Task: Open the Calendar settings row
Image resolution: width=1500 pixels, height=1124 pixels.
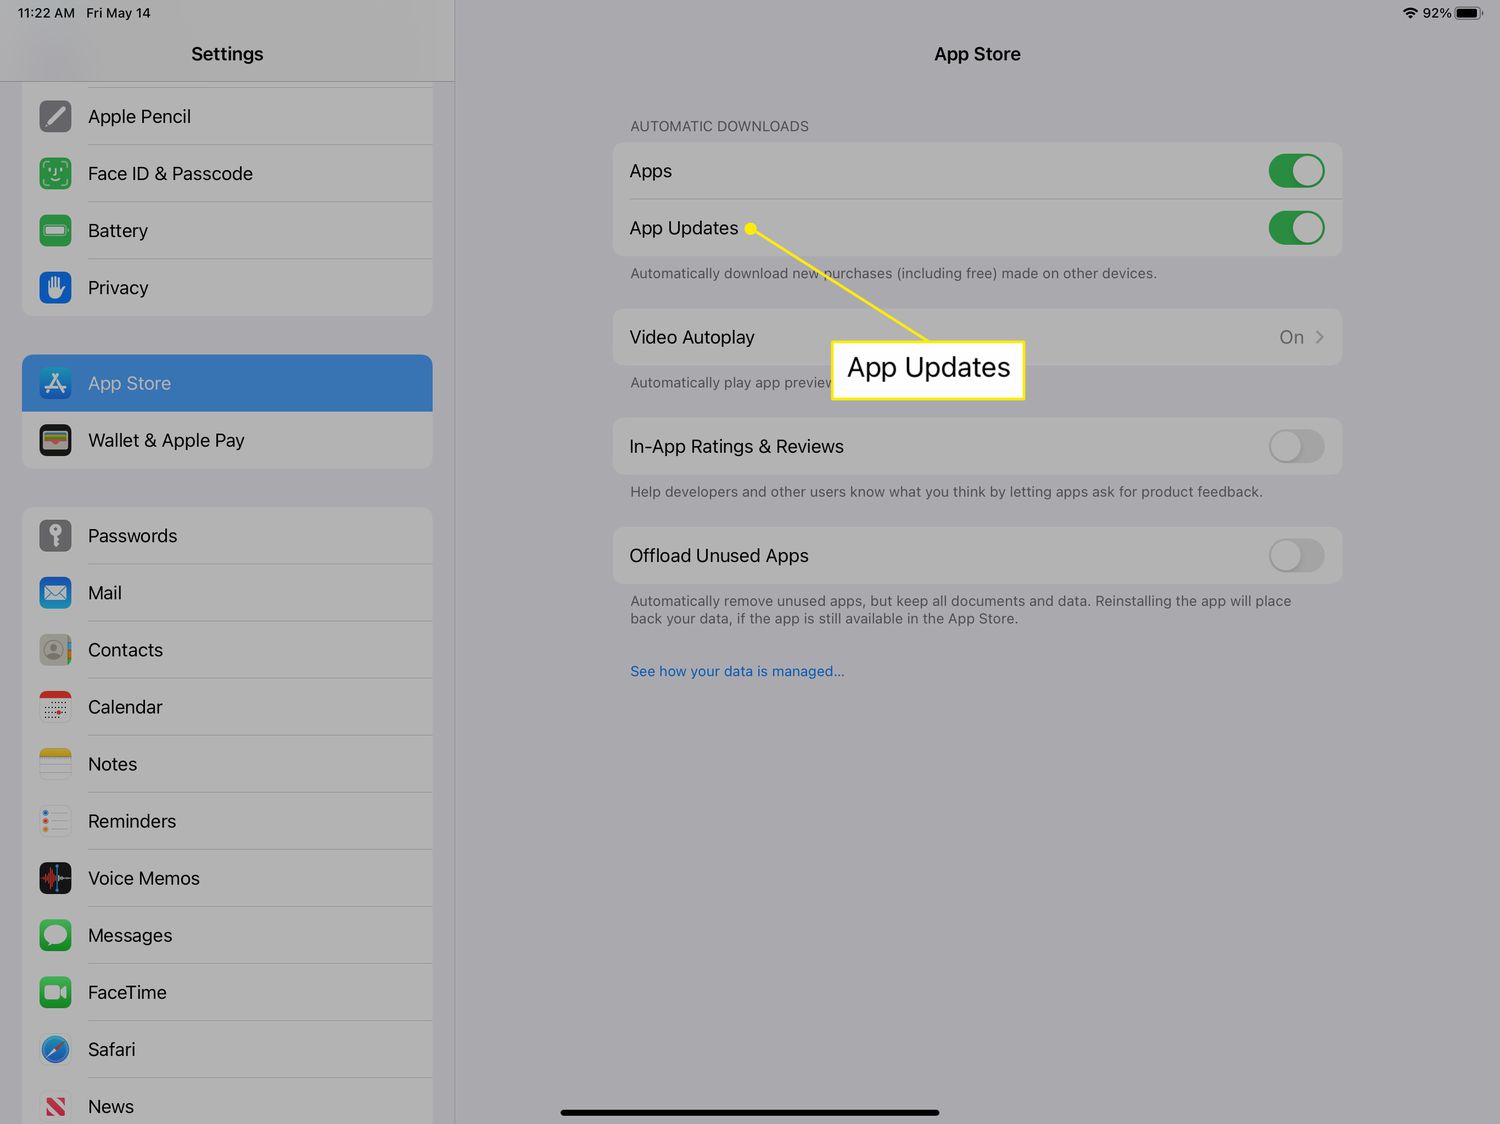Action: [227, 707]
